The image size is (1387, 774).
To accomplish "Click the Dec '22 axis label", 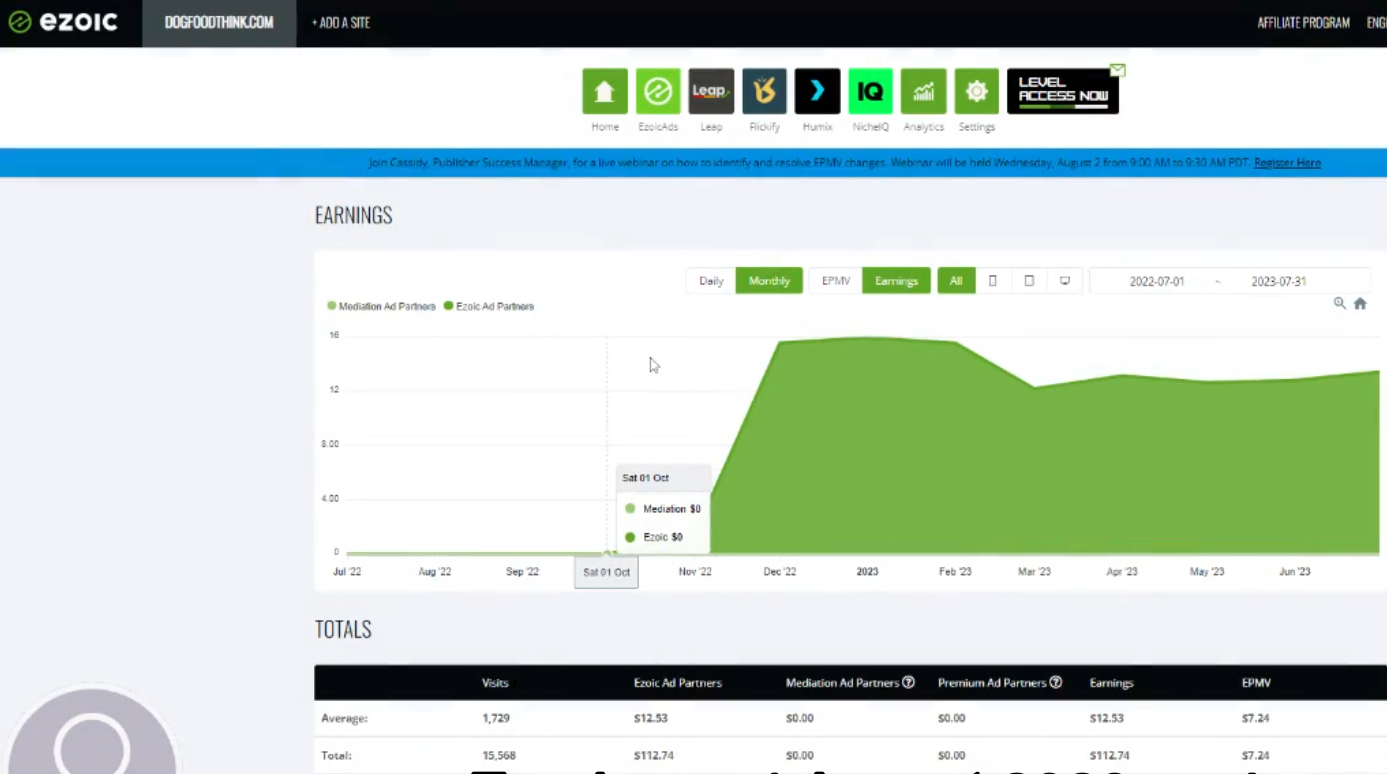I will pyautogui.click(x=780, y=572).
